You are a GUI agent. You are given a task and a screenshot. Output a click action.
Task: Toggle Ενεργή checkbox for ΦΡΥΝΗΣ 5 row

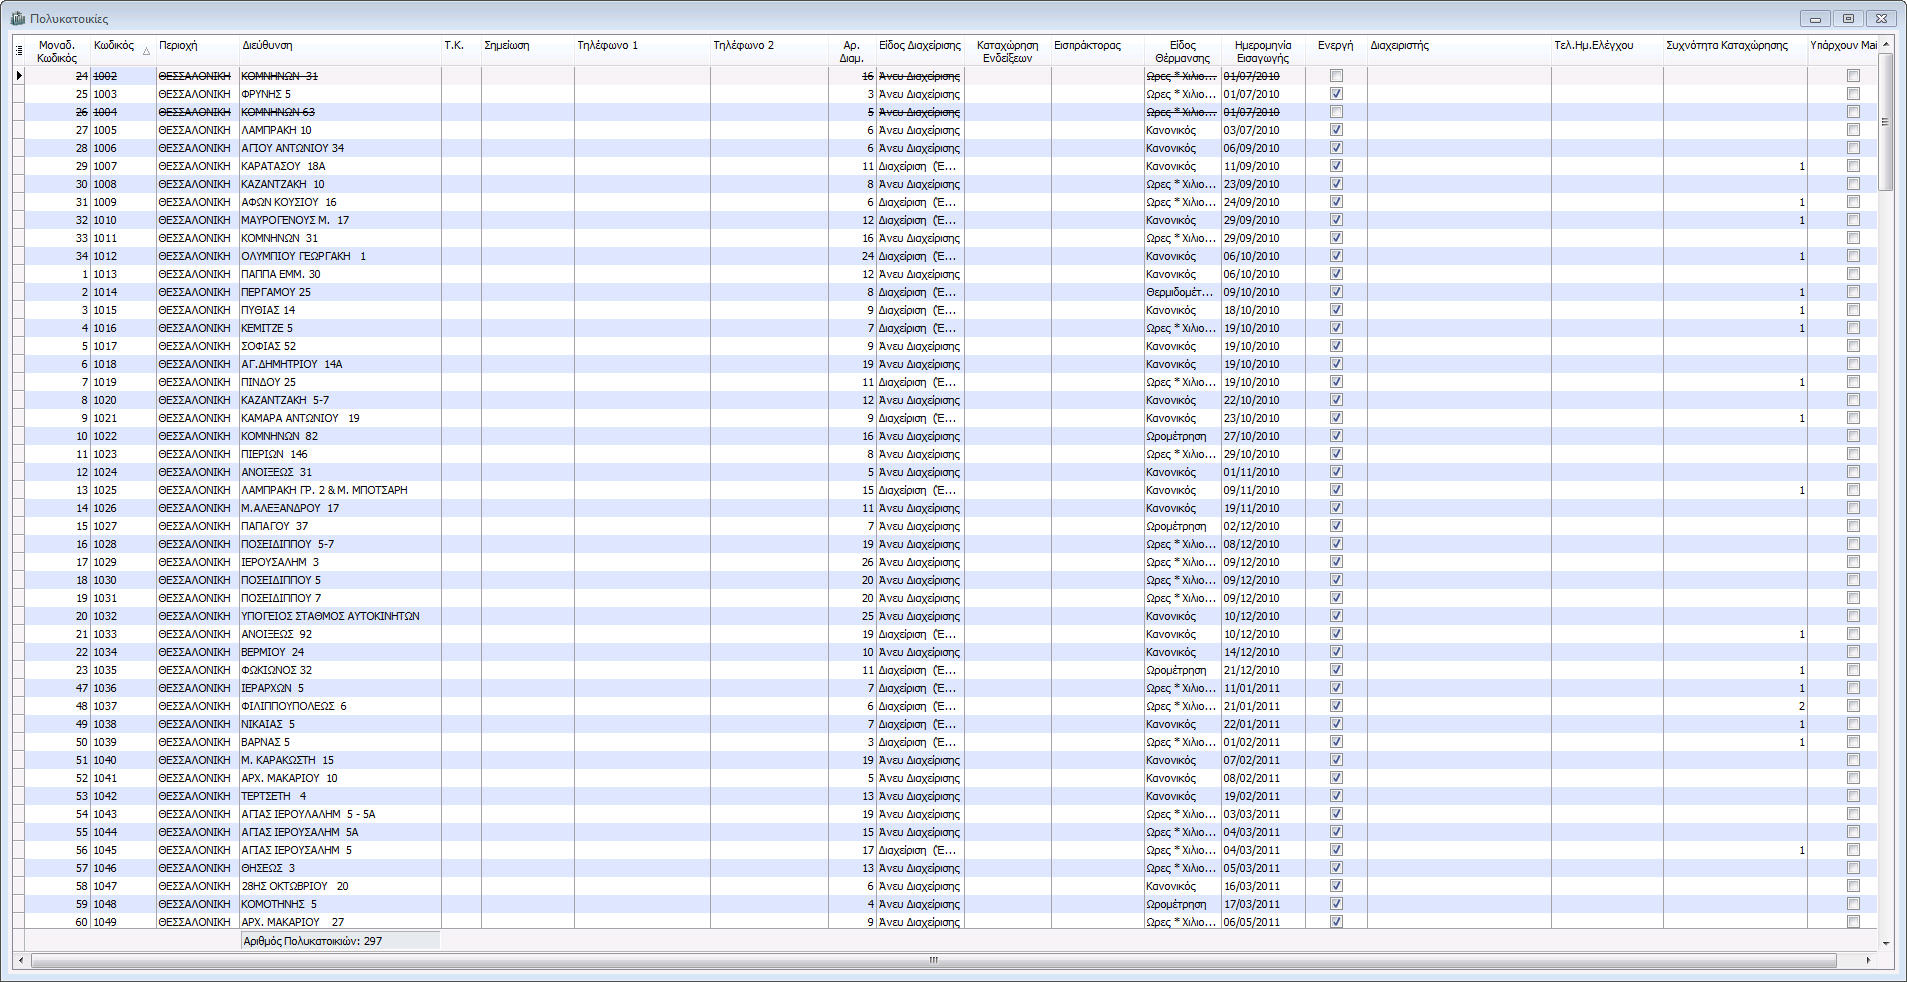1336,94
